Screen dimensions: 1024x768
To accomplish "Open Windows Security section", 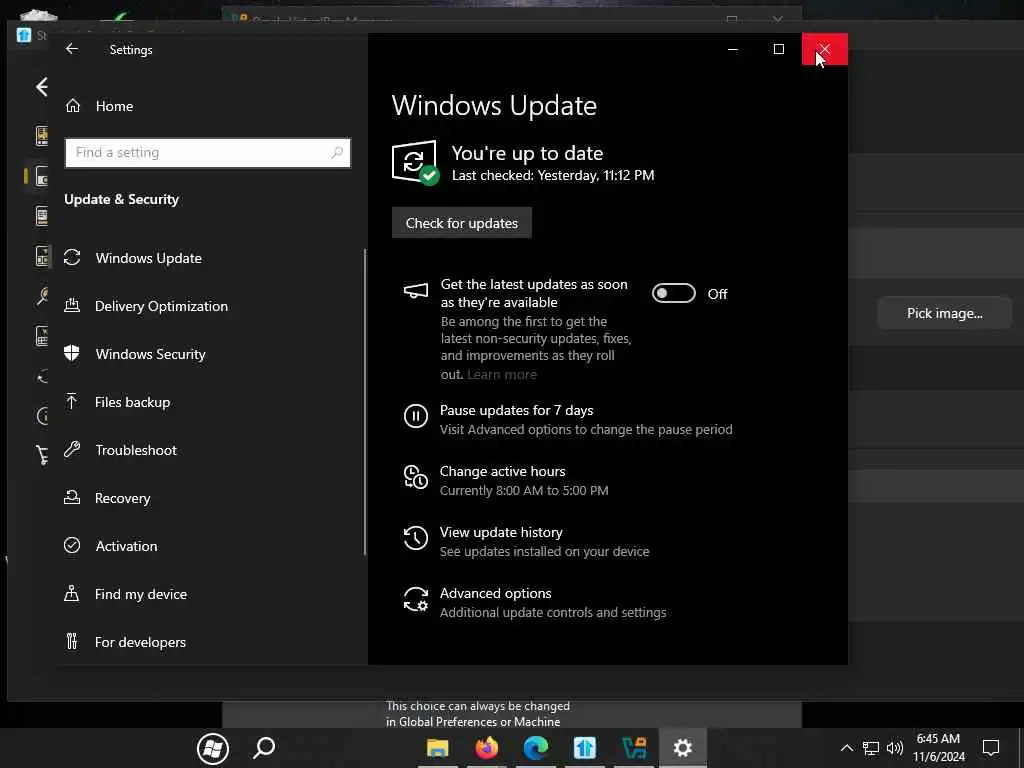I will [x=150, y=354].
